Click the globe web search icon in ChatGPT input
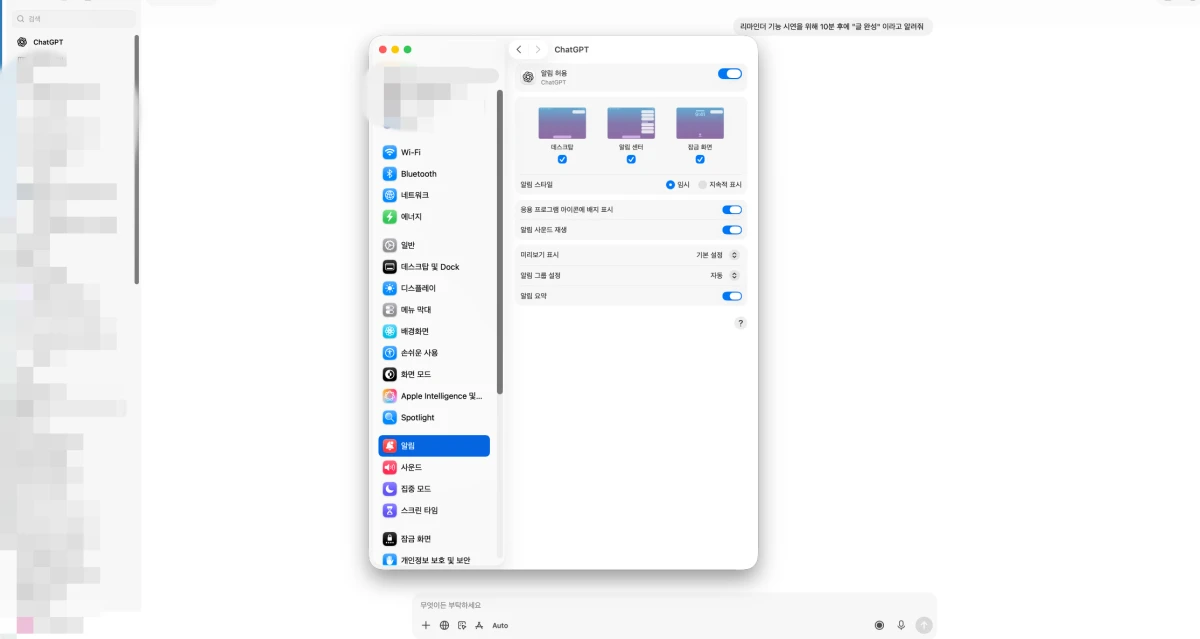Image resolution: width=1200 pixels, height=639 pixels. click(444, 625)
